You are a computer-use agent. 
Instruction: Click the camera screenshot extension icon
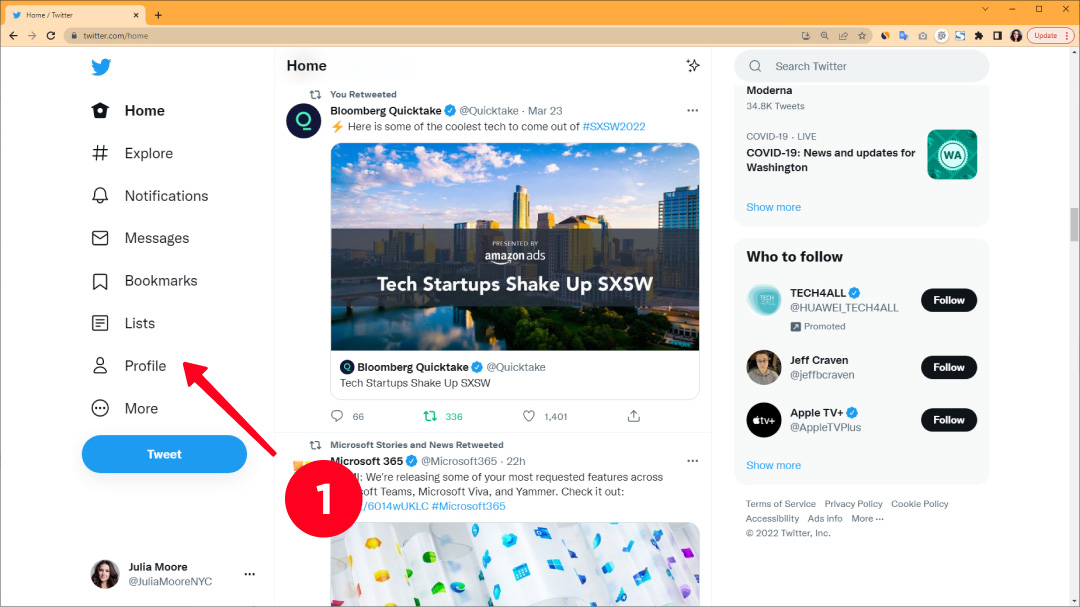point(922,36)
